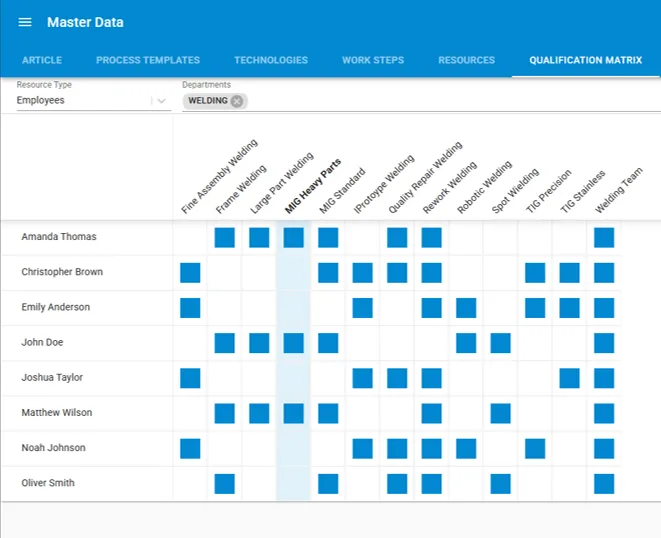
Task: Select the QUALIFICATION MATRIX tab
Action: coord(586,60)
